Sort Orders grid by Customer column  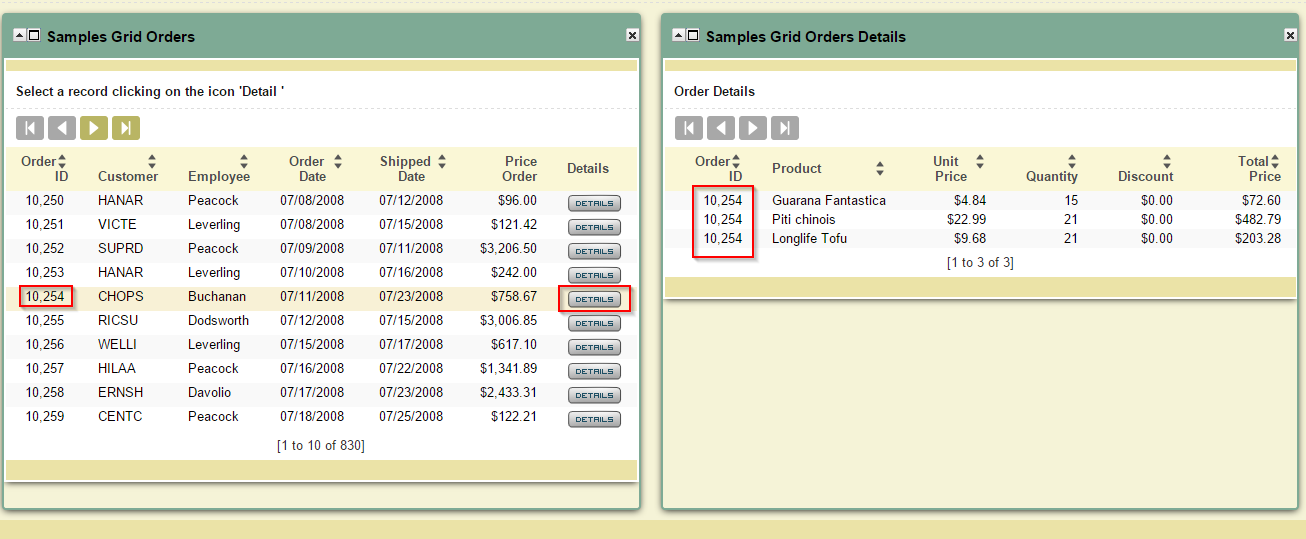pyautogui.click(x=152, y=161)
